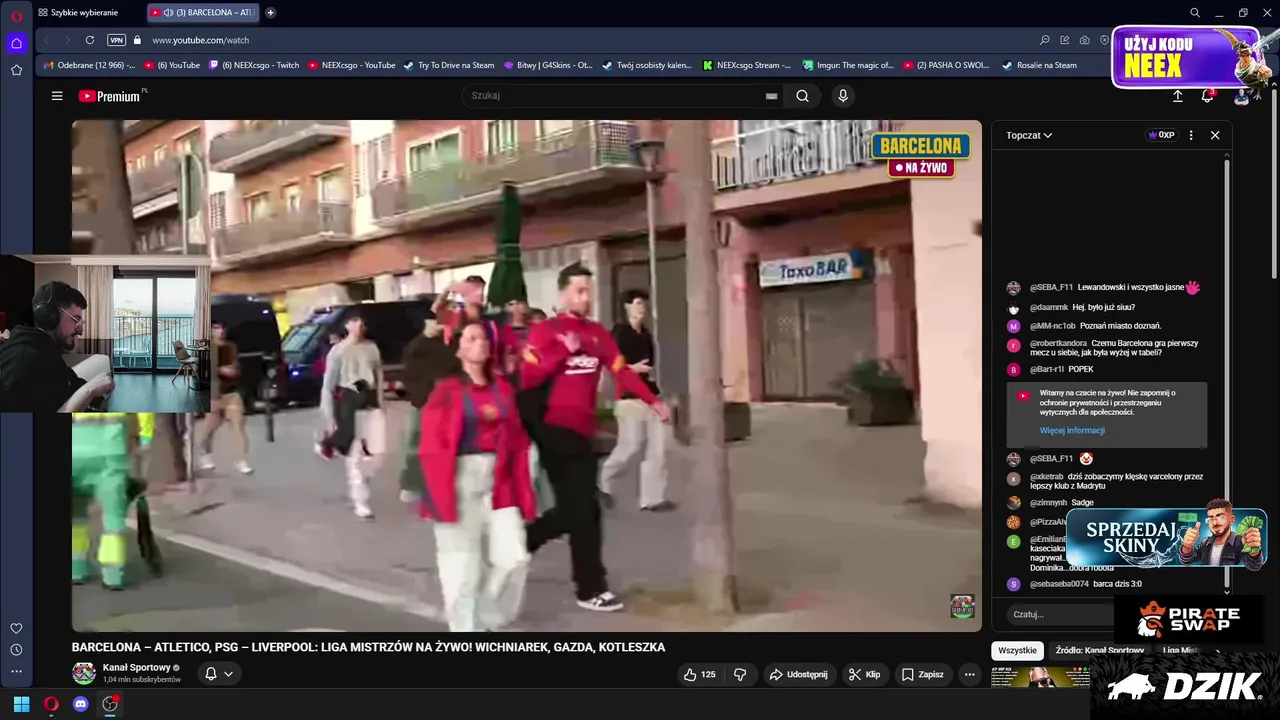Open sidebar more options three dots
1280x720 pixels.
[16, 671]
